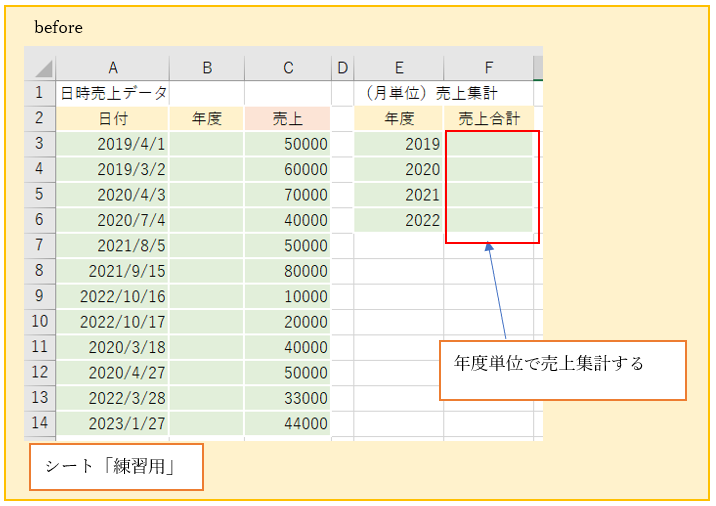716x506 pixels.
Task: Select cell A1 with 日時売上データ
Action: coord(113,94)
